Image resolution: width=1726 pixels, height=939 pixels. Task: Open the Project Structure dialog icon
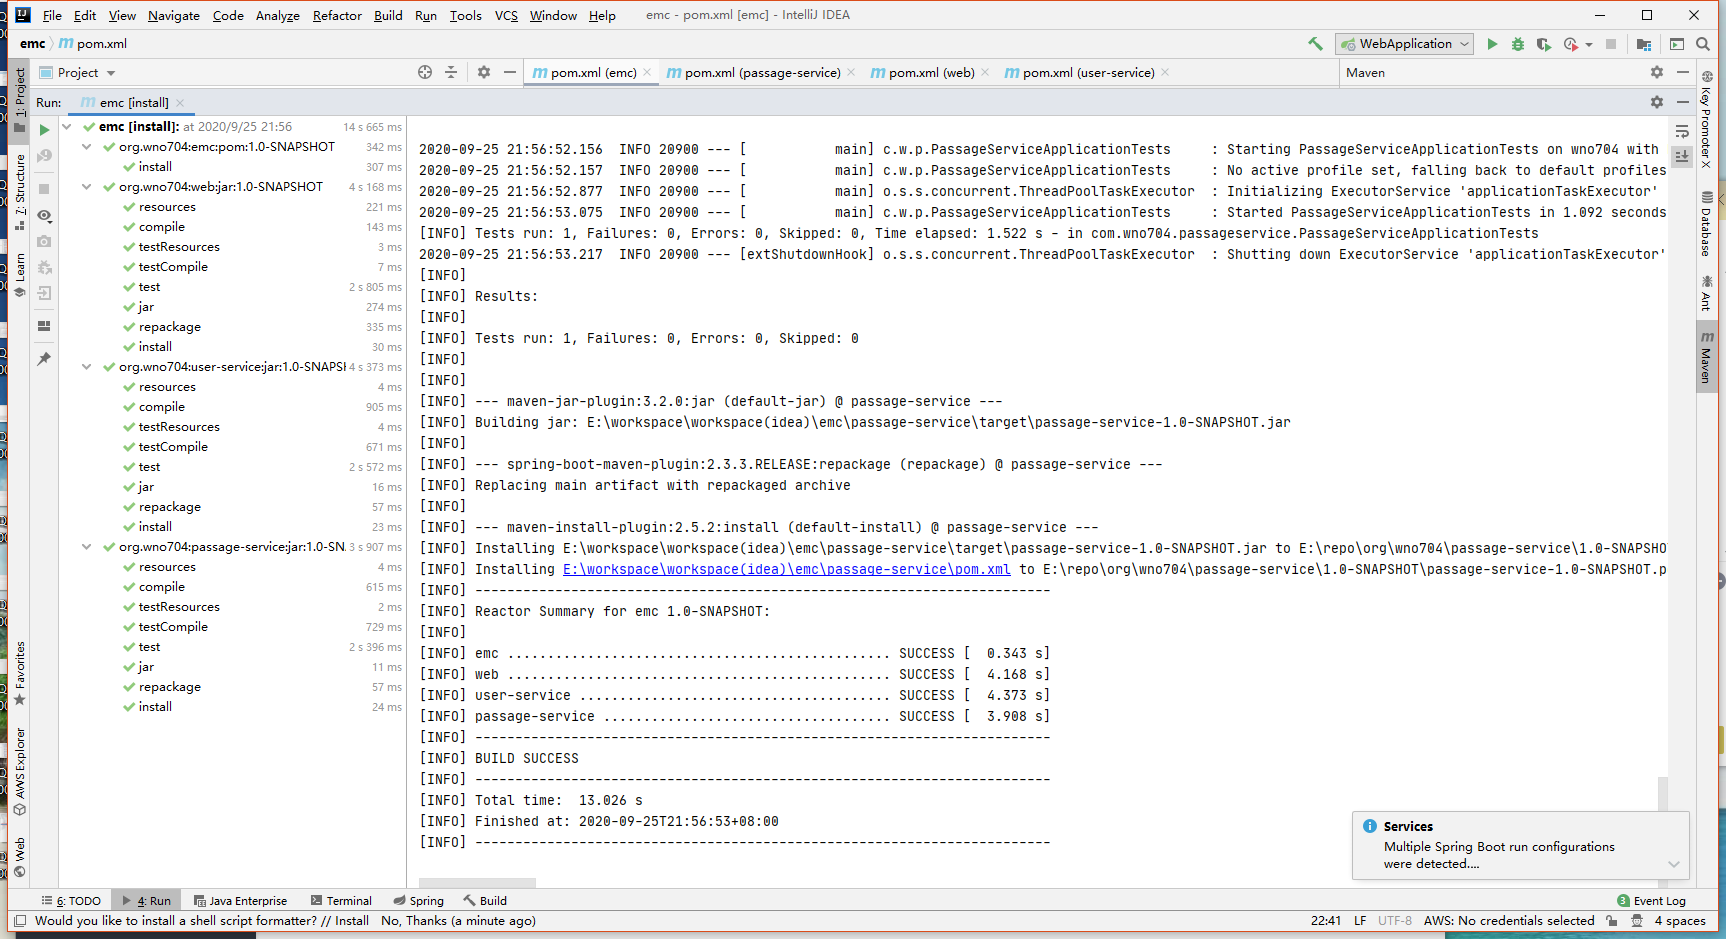click(1644, 44)
